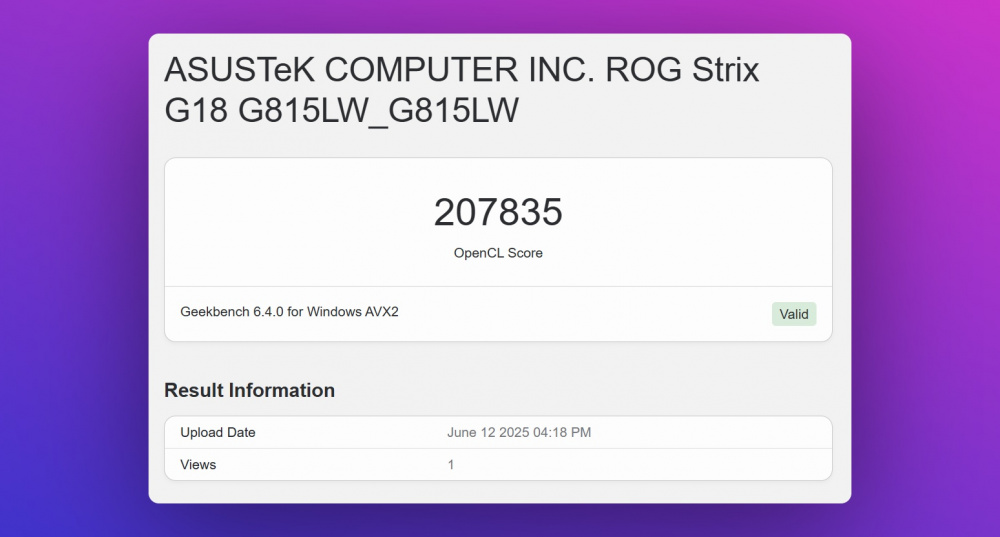This screenshot has height=537, width=1000.
Task: Click the word Geekbench in score card
Action: [x=214, y=312]
